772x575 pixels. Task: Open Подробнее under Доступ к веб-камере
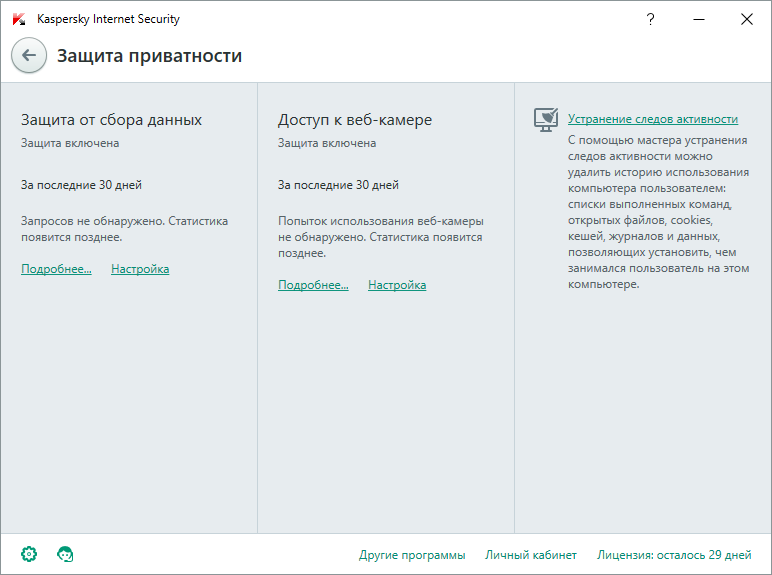(x=313, y=285)
